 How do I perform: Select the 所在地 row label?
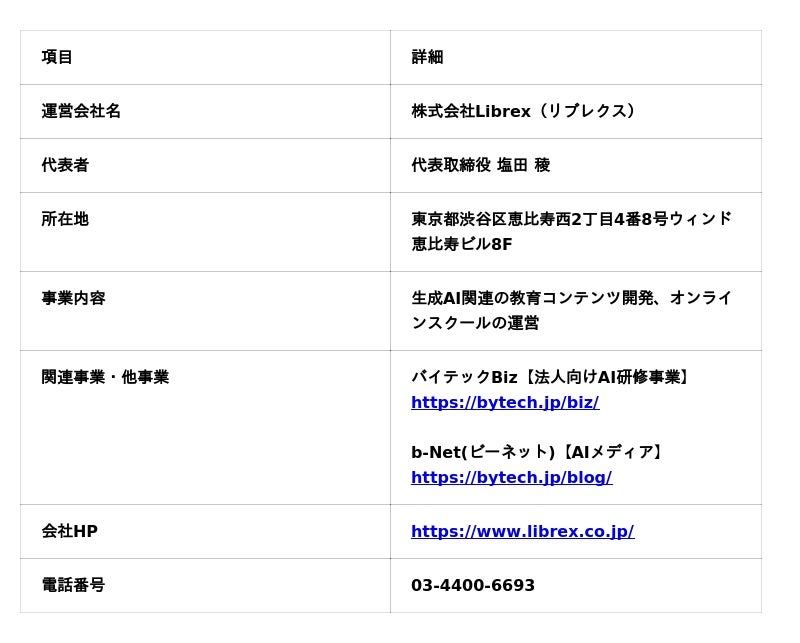[65, 219]
